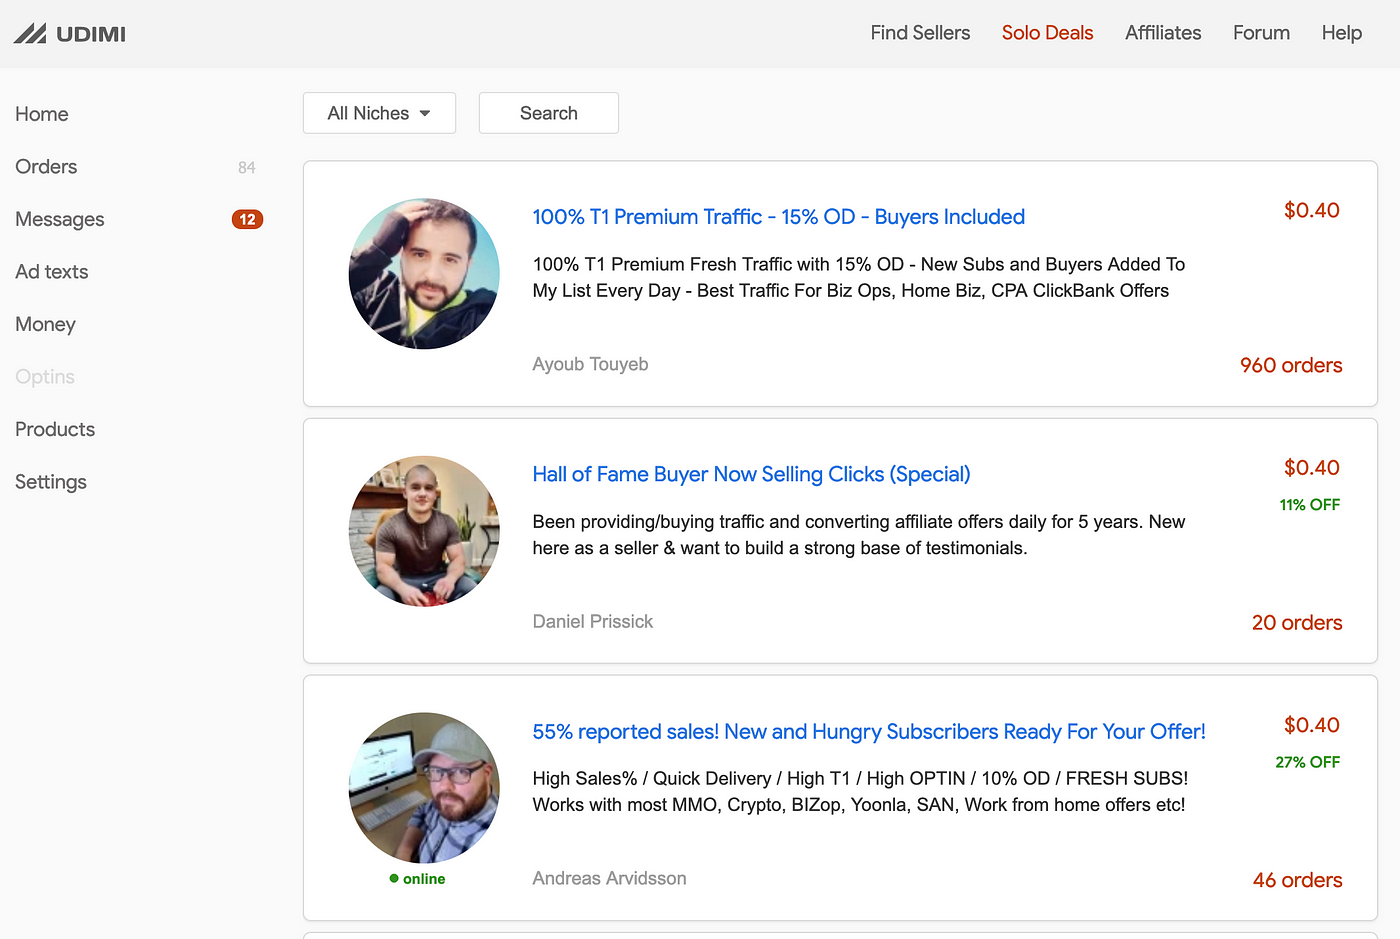Click the 12 unread messages badge
The width and height of the screenshot is (1400, 939).
247,219
